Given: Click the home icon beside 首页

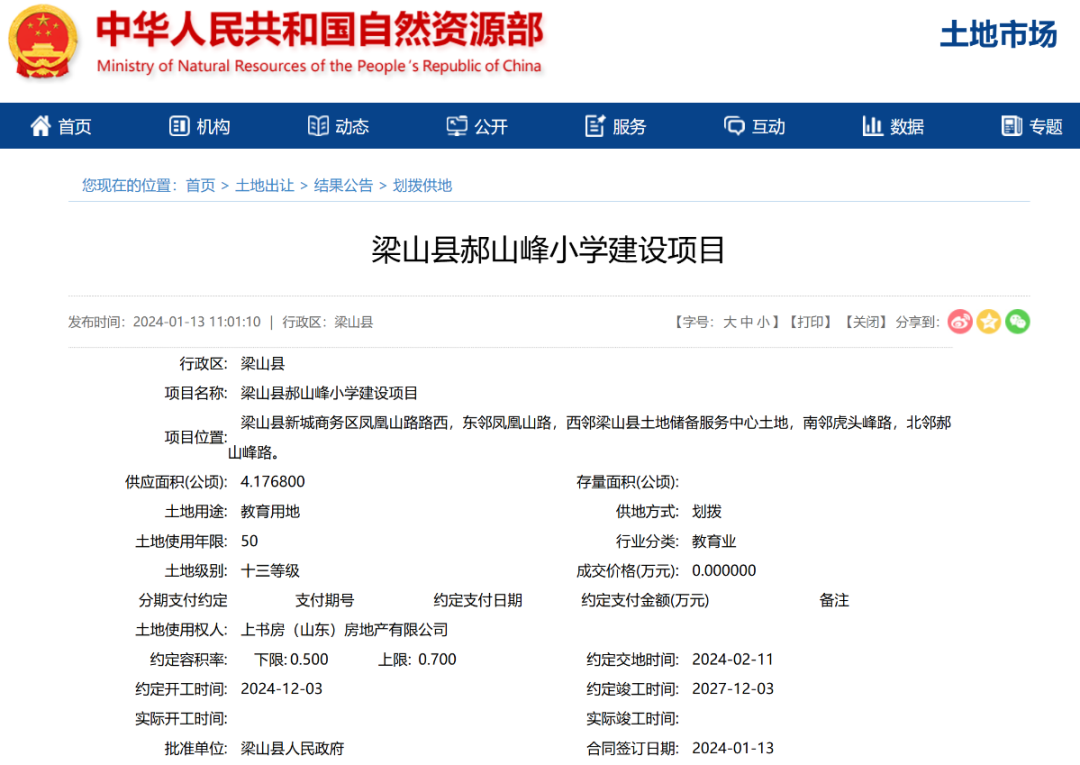Looking at the screenshot, I should click(x=39, y=125).
